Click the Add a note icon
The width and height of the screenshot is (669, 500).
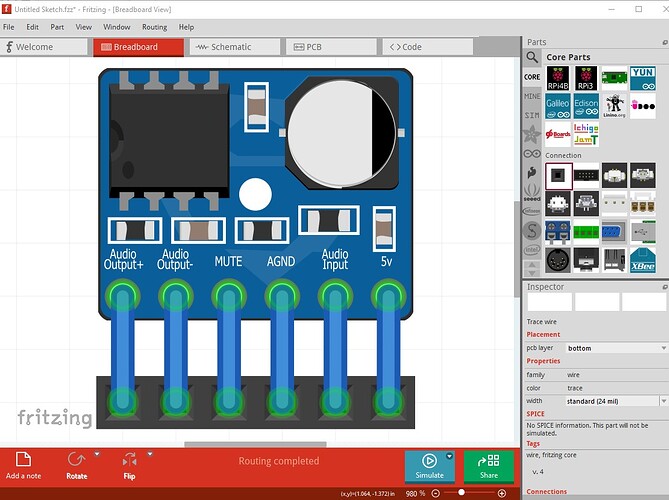click(x=25, y=461)
